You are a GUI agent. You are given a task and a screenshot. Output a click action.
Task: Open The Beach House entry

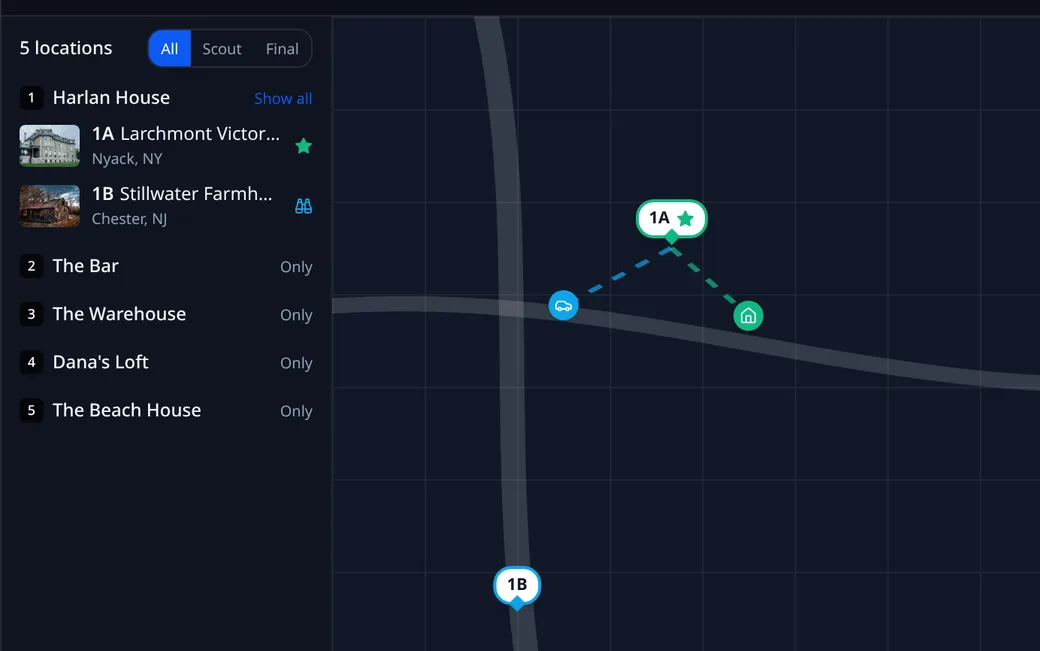click(166, 410)
